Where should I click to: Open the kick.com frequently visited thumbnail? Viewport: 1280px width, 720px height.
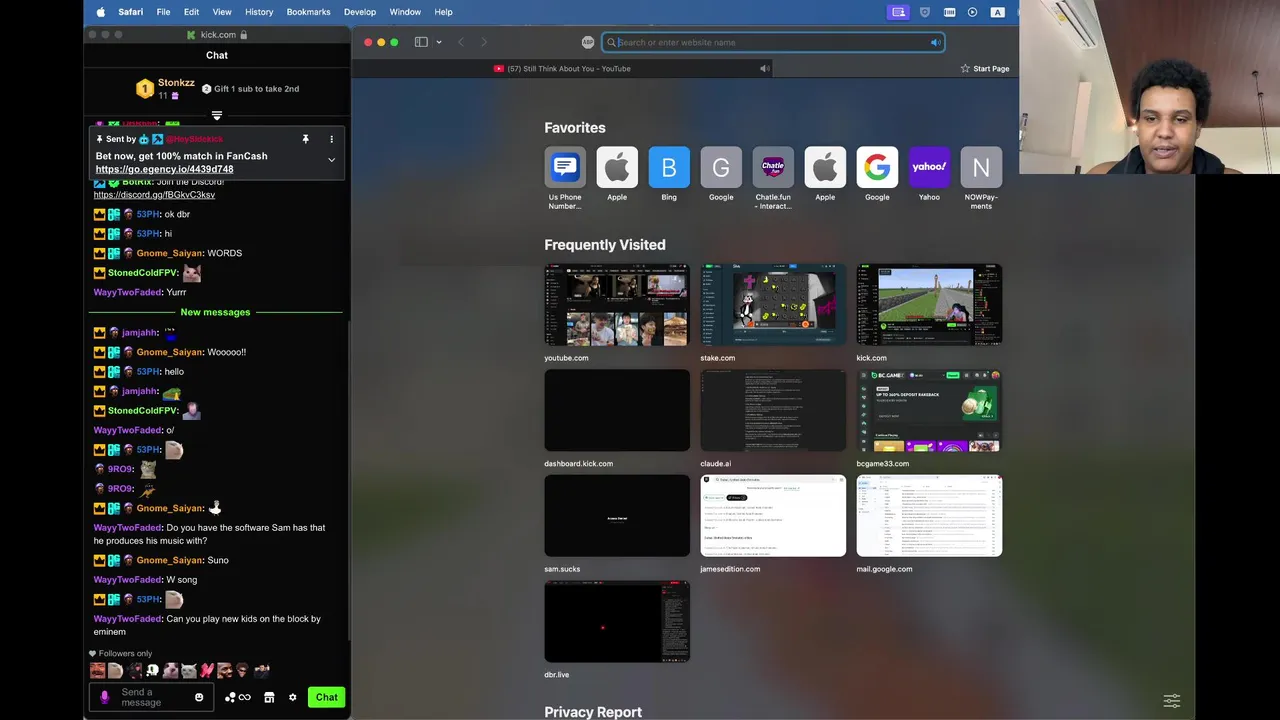[x=929, y=305]
